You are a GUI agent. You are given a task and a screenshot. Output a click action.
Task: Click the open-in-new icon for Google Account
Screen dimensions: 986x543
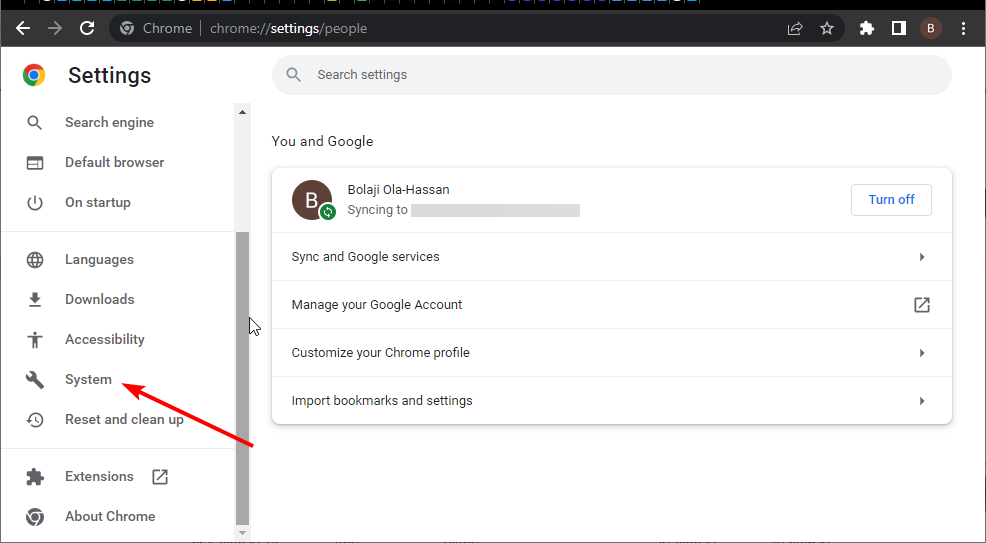pos(921,305)
